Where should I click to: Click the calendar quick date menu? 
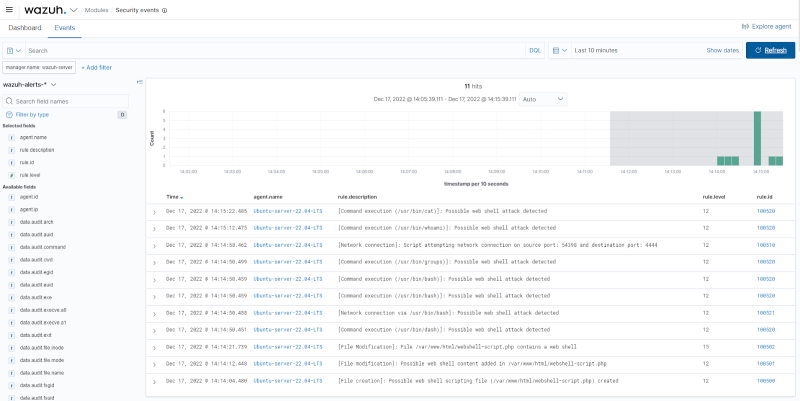[x=559, y=50]
